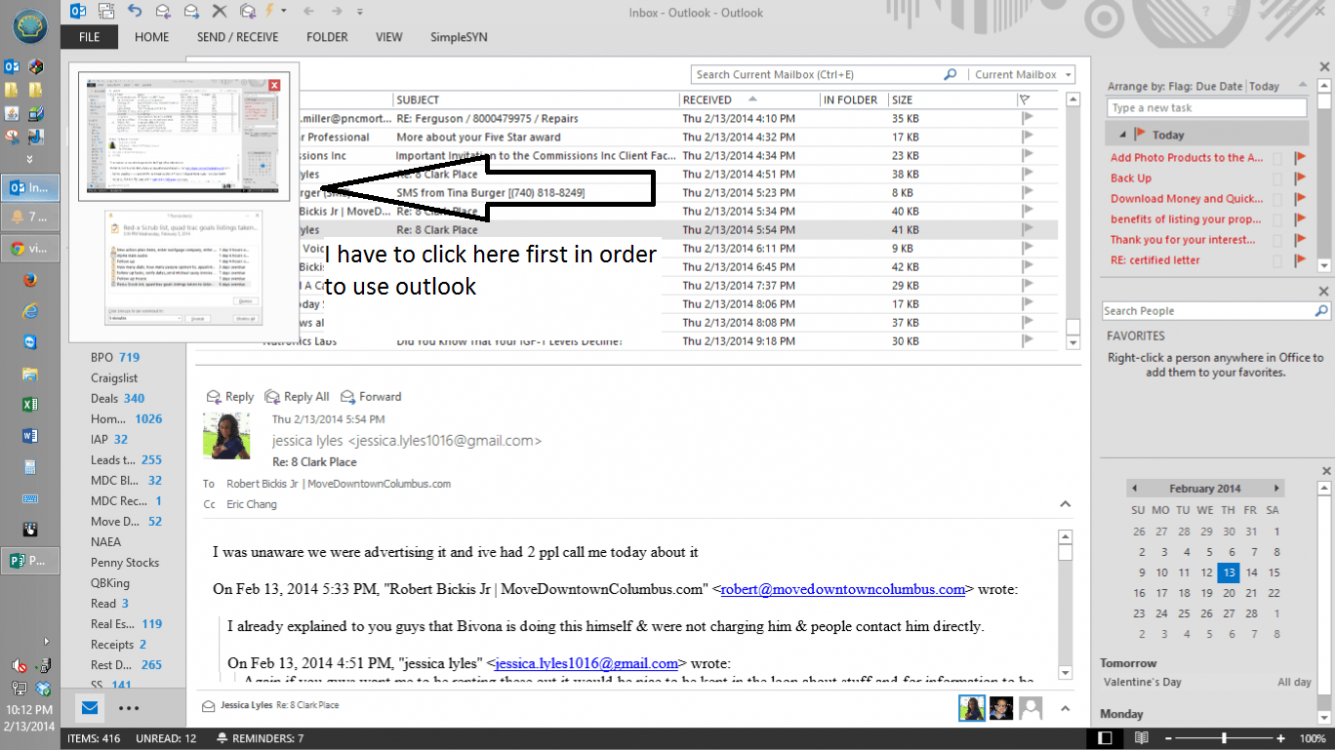Click the Mail envelope icon in navigation bar
The width and height of the screenshot is (1335, 750).
(90, 708)
